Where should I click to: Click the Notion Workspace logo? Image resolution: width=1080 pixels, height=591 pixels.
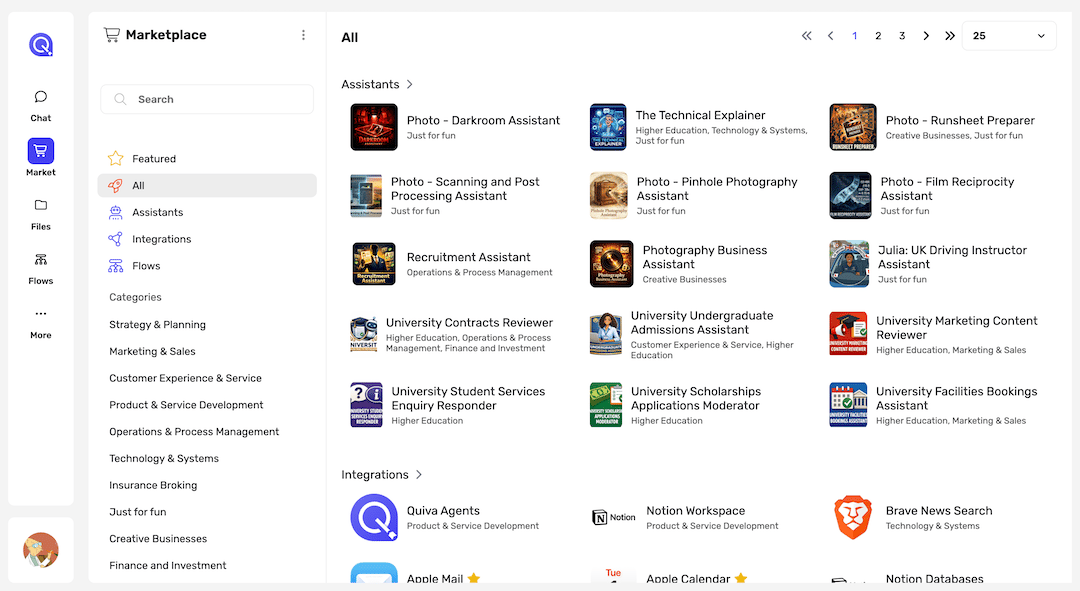click(614, 517)
